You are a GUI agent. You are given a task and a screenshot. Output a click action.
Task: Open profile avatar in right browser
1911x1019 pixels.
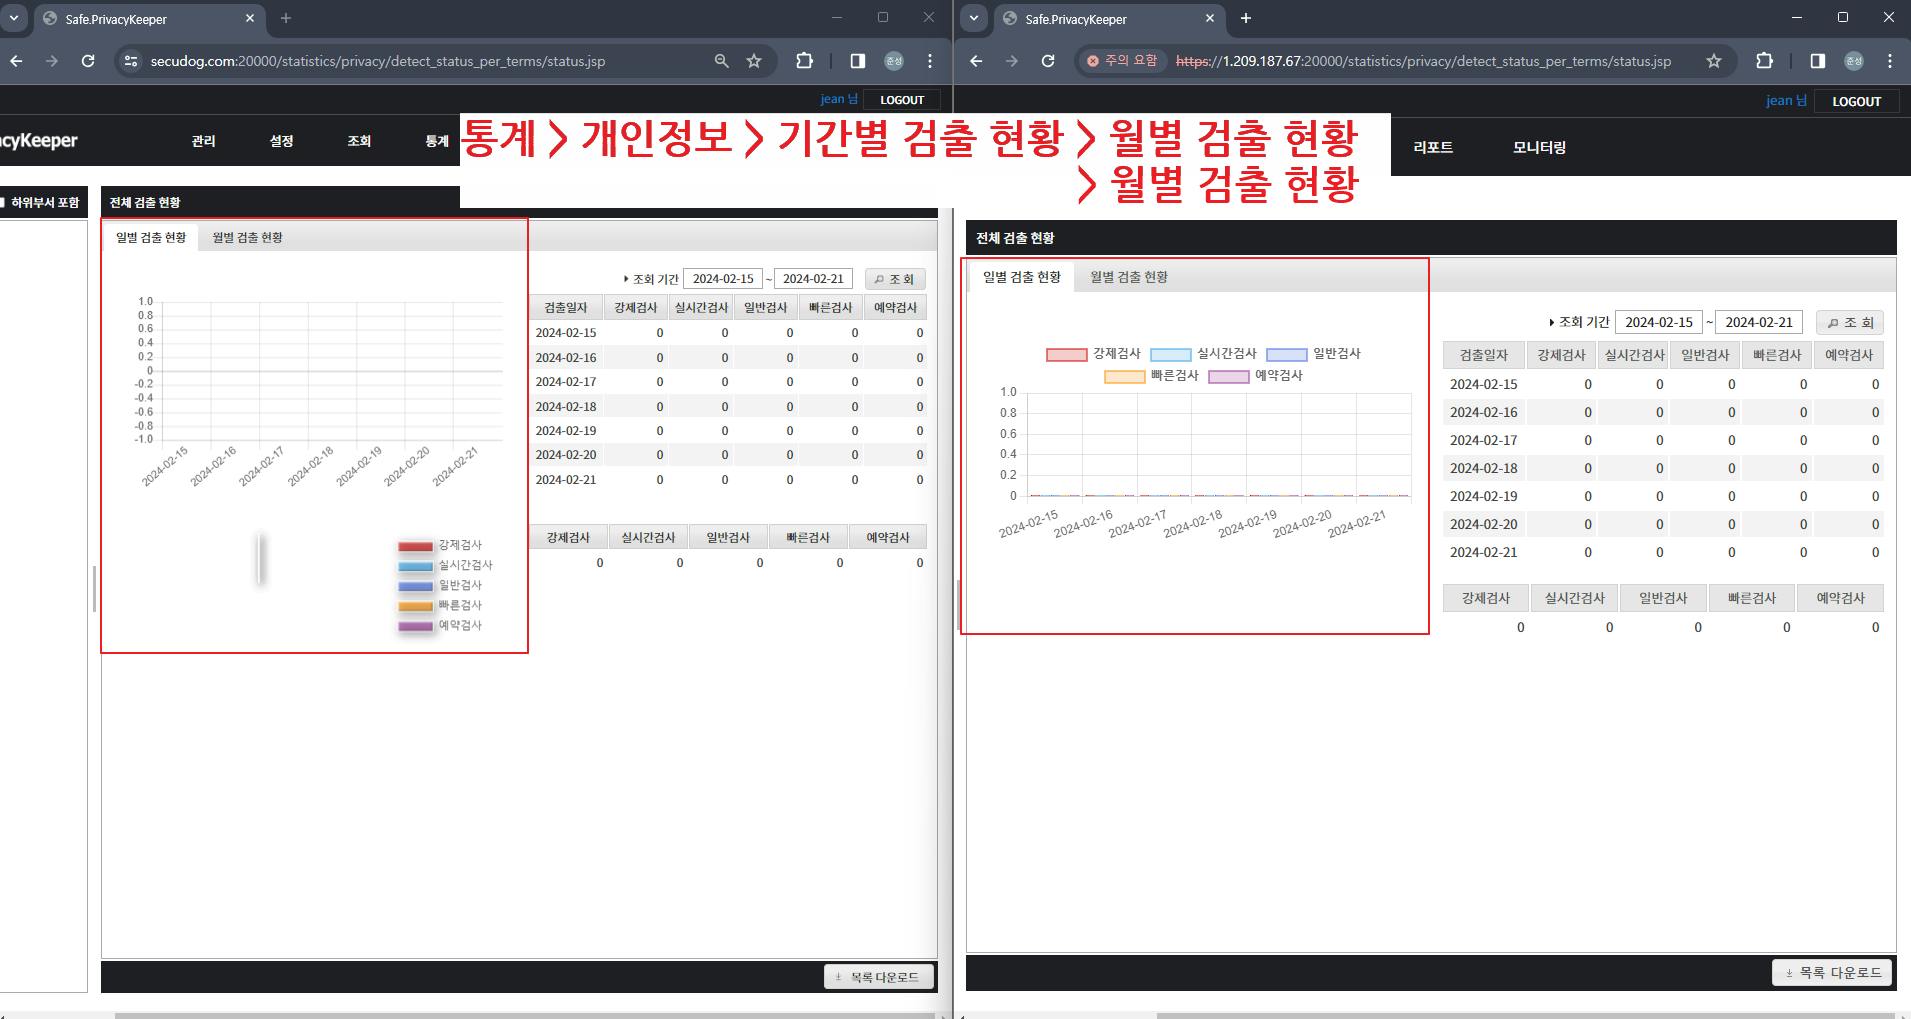click(1854, 61)
